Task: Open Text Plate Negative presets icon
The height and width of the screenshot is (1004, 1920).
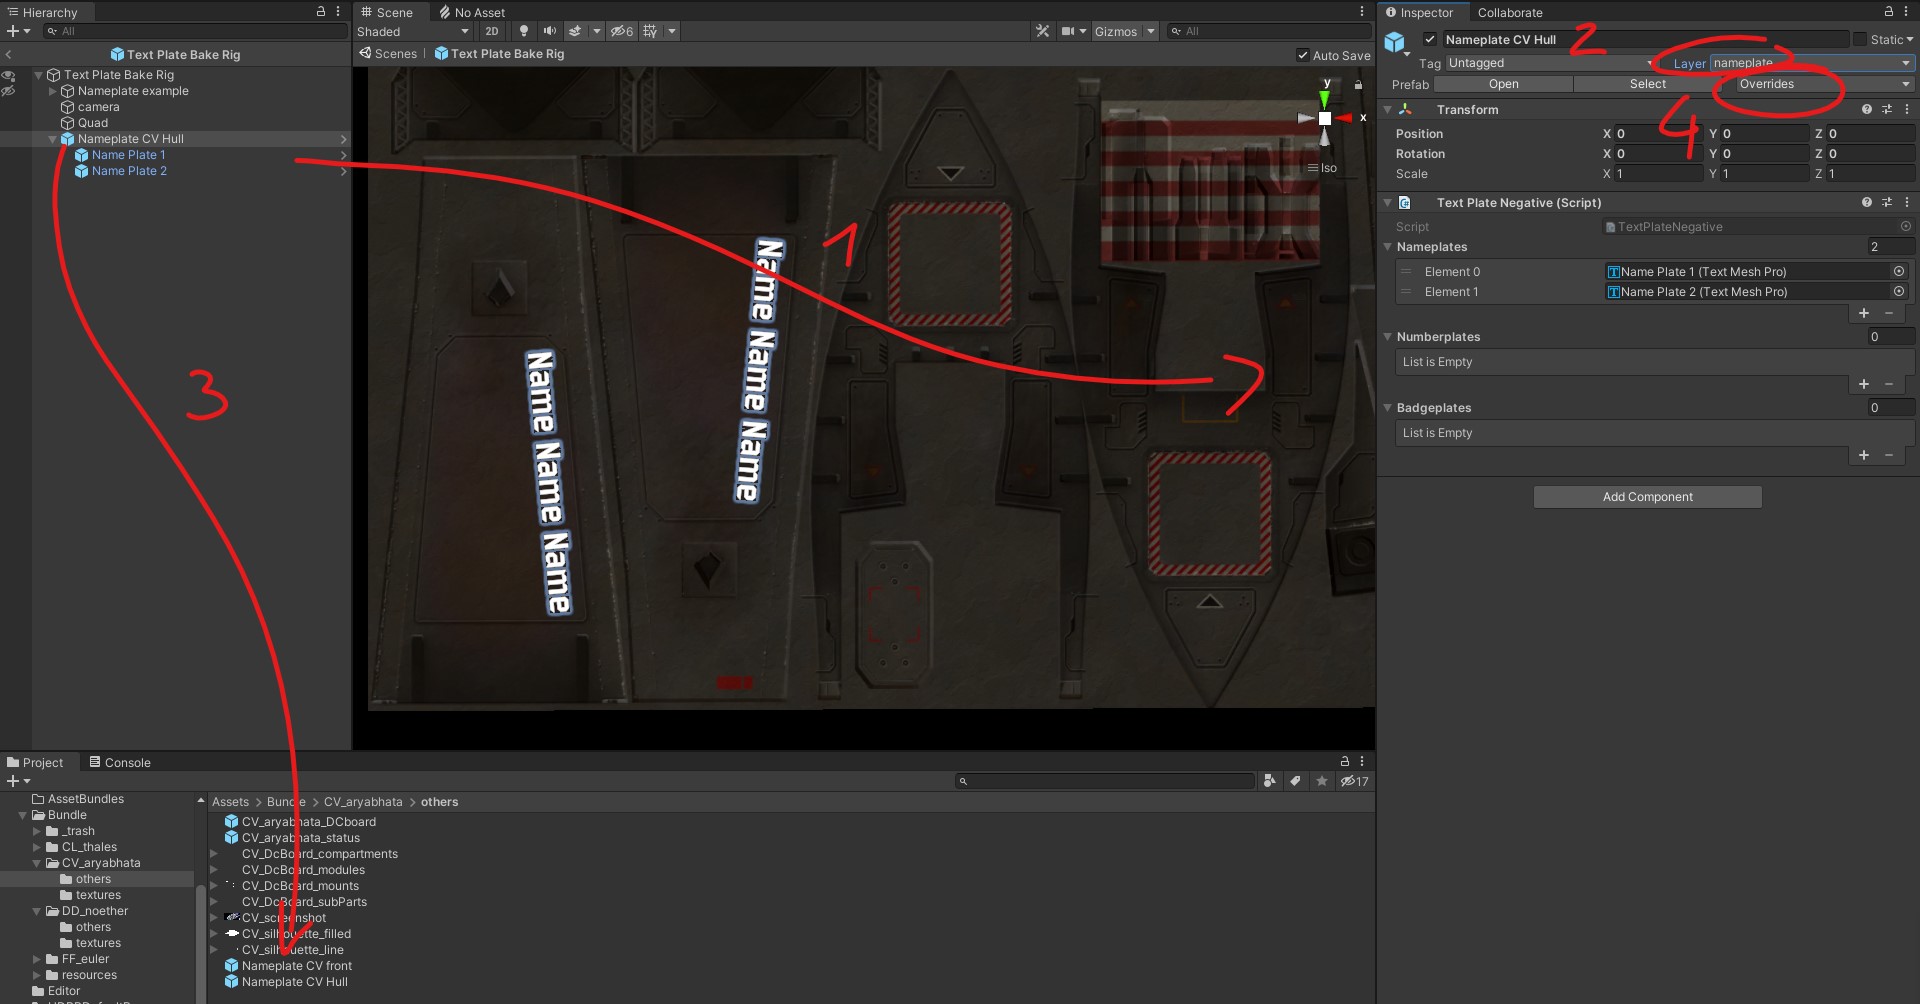Action: [1887, 202]
